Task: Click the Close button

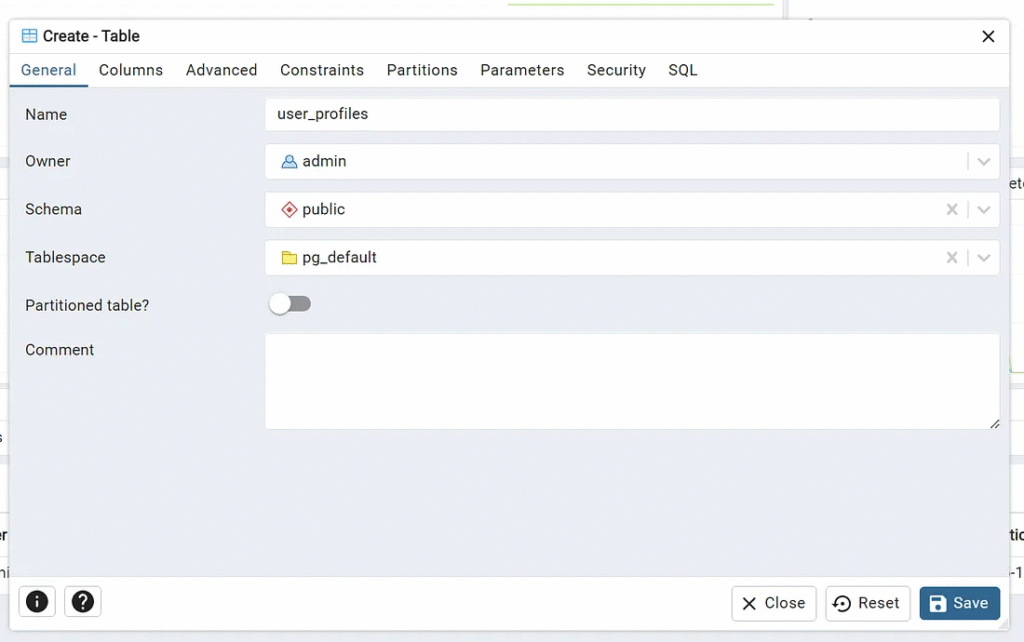Action: point(774,603)
